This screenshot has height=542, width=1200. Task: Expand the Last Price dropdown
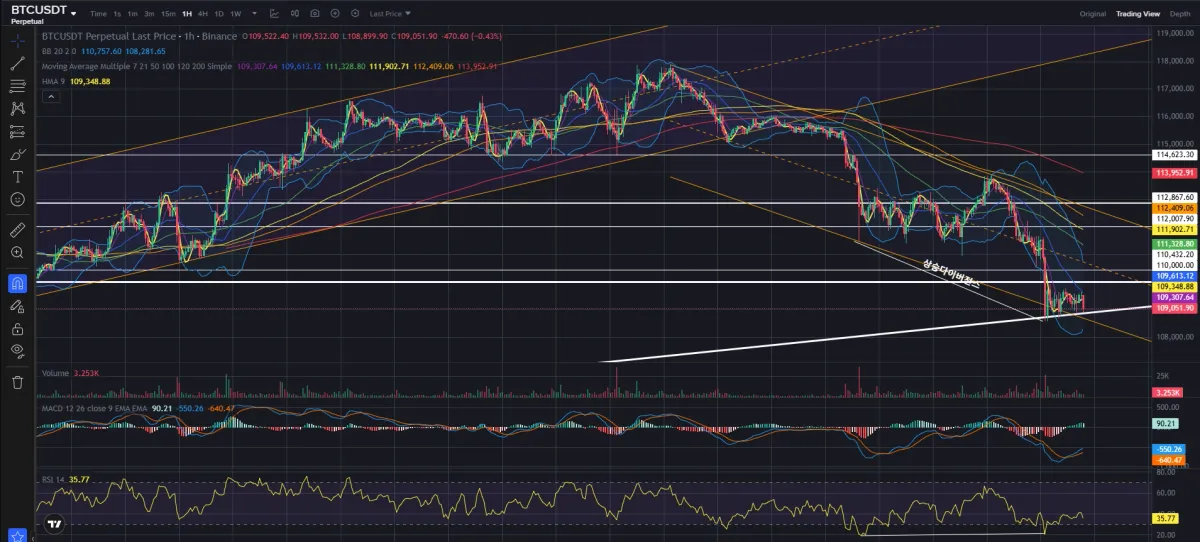pos(390,14)
